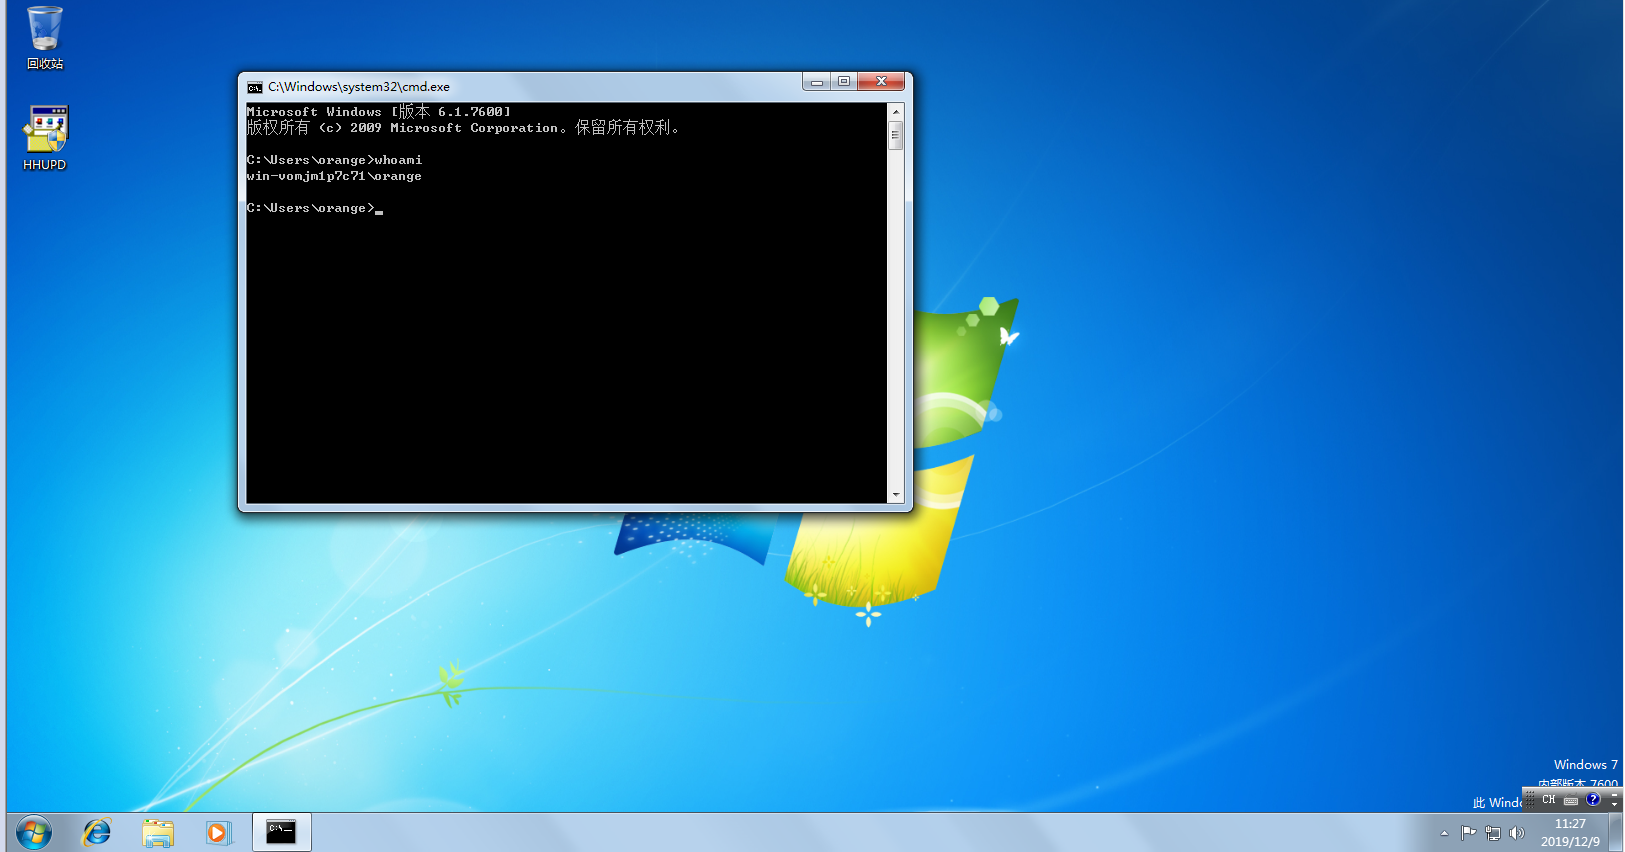Open language bar soft keyboard icon

coord(1571,800)
